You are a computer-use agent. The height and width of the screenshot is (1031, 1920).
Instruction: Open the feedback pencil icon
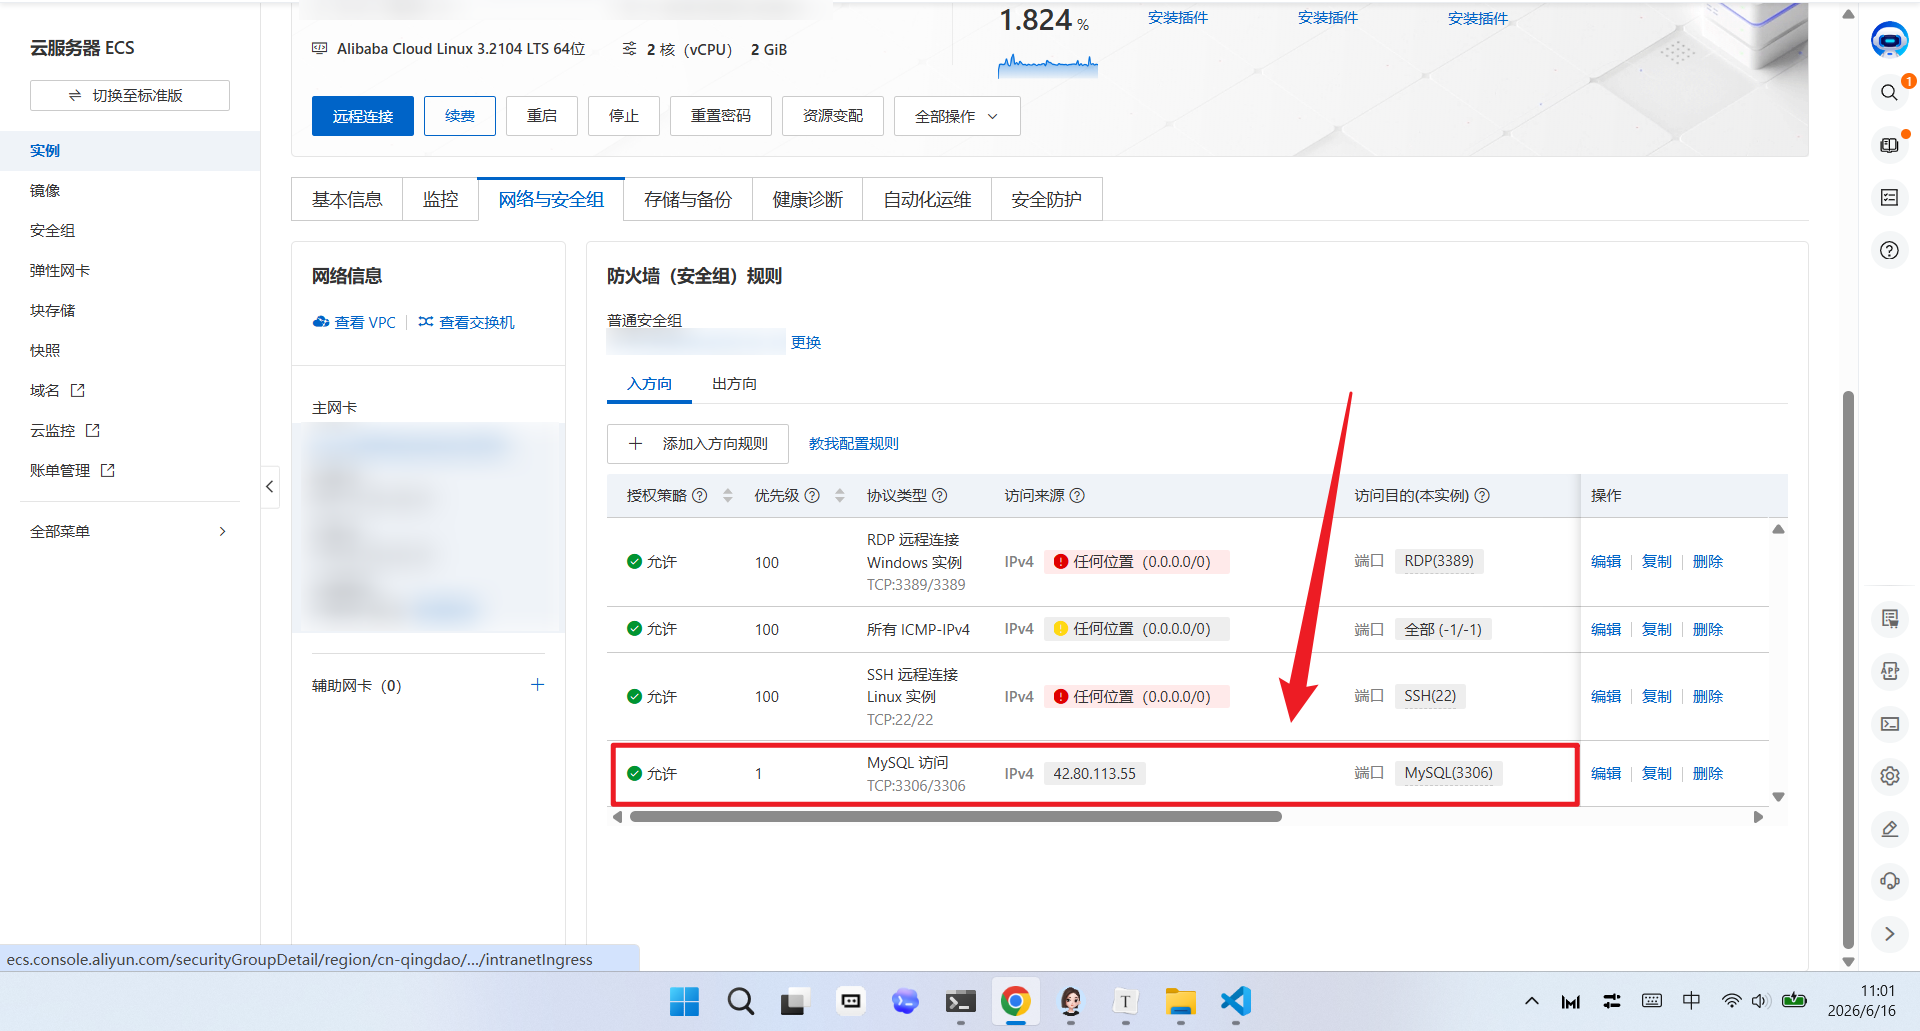tap(1889, 829)
